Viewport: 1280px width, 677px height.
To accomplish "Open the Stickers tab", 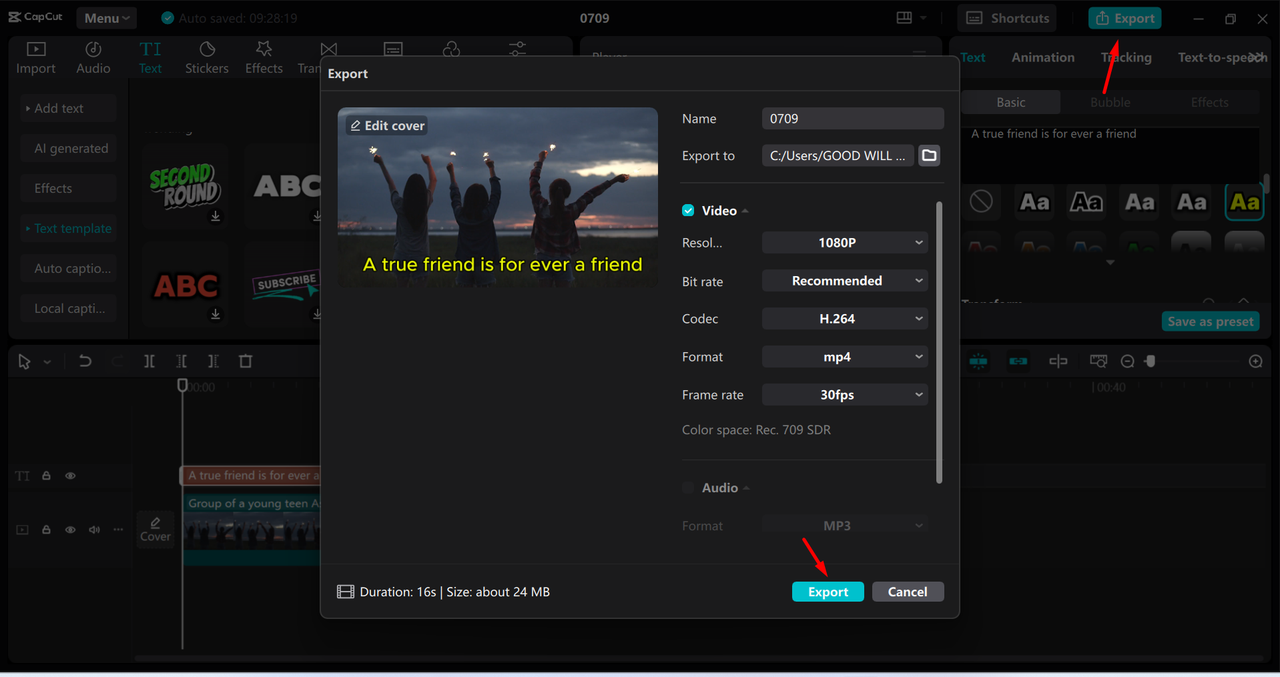I will (207, 58).
